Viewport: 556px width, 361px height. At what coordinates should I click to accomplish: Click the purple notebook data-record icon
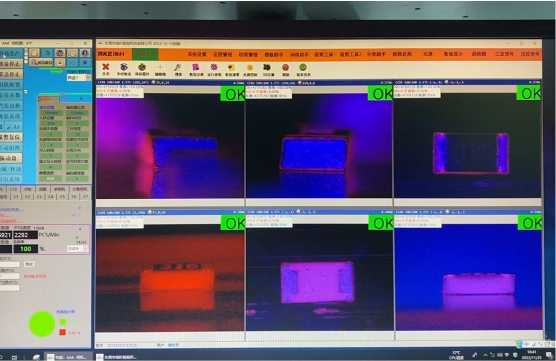coord(196,67)
